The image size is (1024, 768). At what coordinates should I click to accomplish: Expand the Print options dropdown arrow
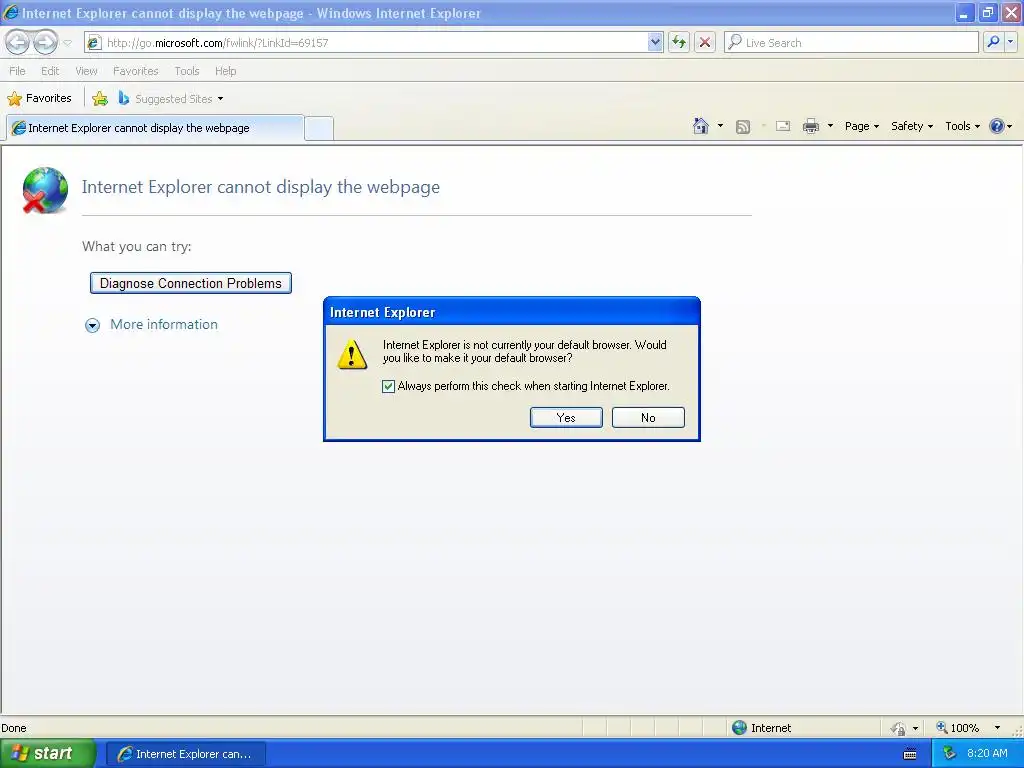(830, 126)
